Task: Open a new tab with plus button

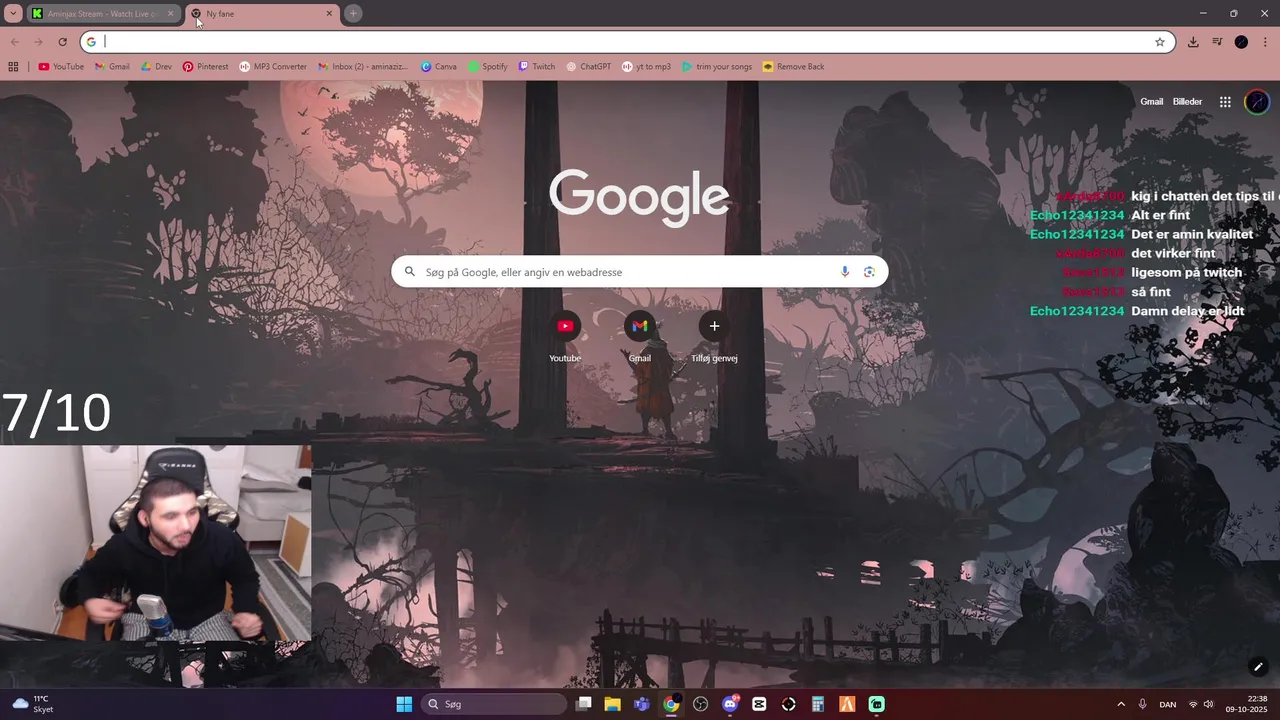Action: (353, 13)
